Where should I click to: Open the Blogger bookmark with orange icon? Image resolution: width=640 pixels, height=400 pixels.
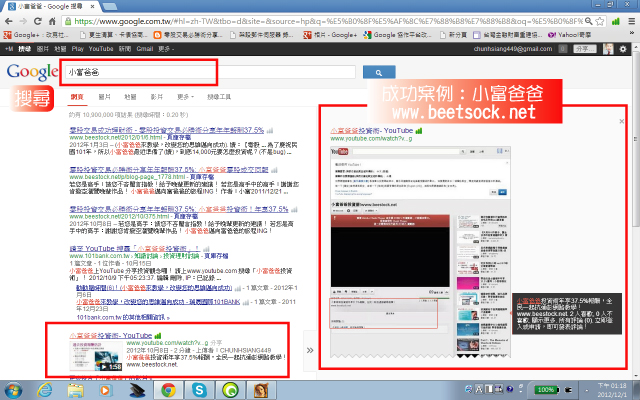(x=188, y=35)
